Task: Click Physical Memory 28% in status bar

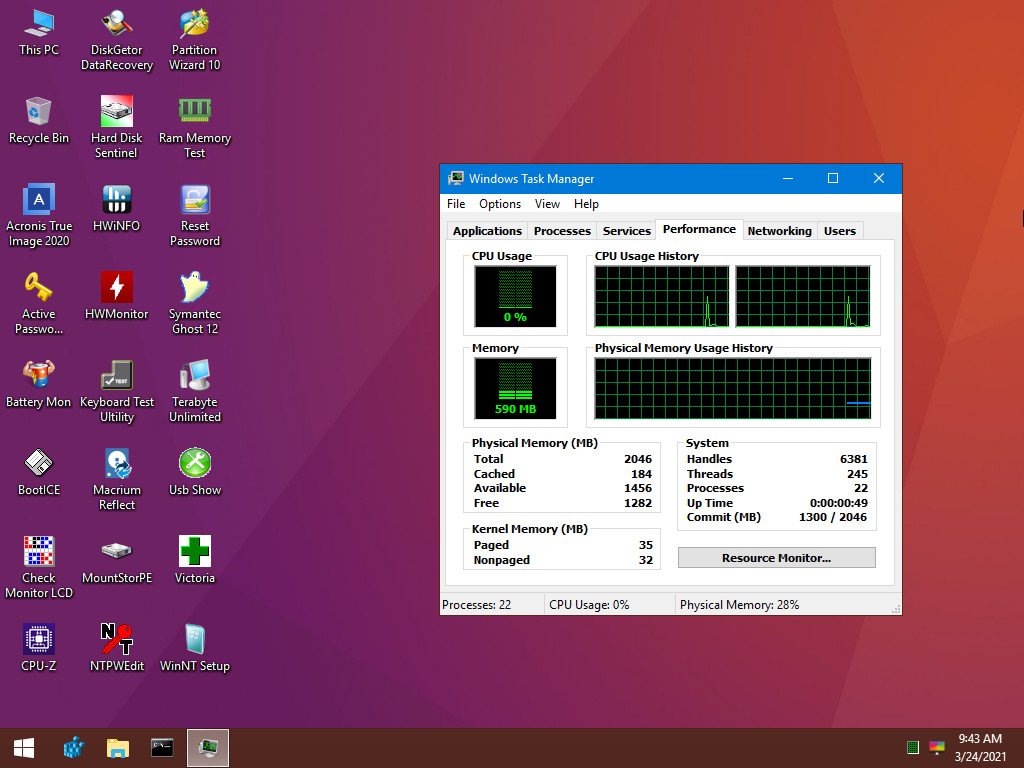Action: (739, 605)
